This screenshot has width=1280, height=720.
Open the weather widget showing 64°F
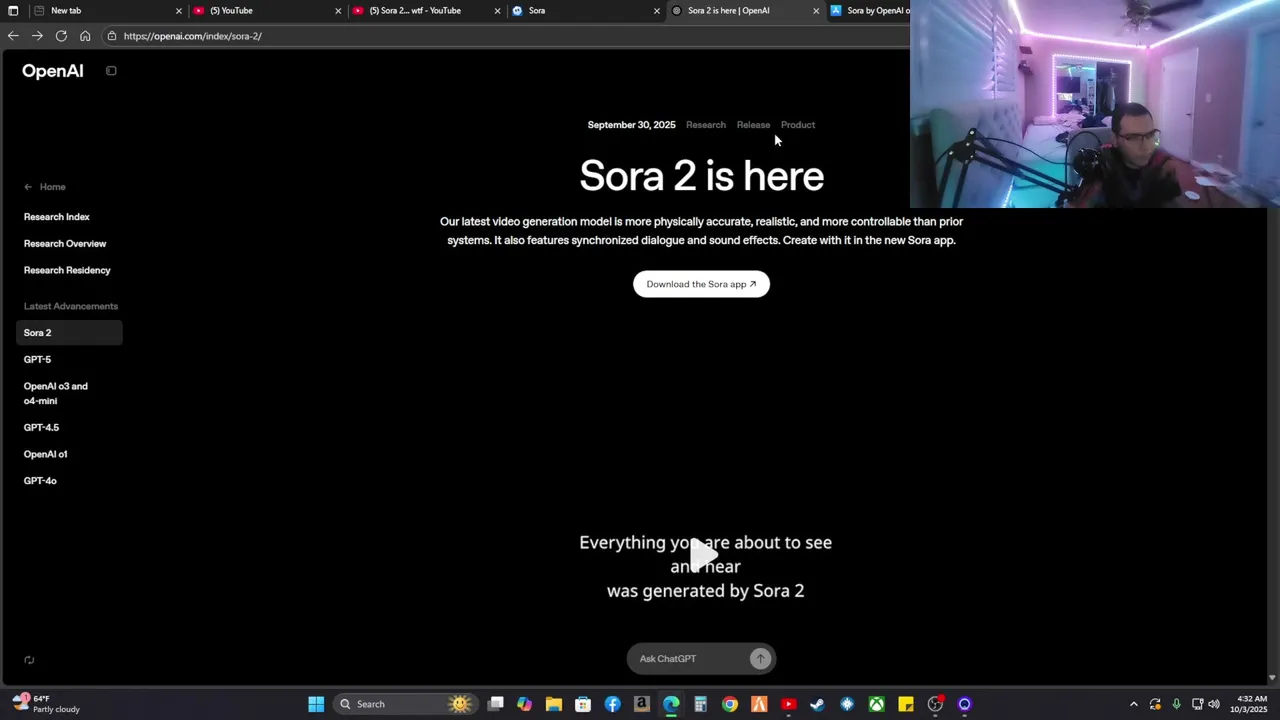coord(46,704)
